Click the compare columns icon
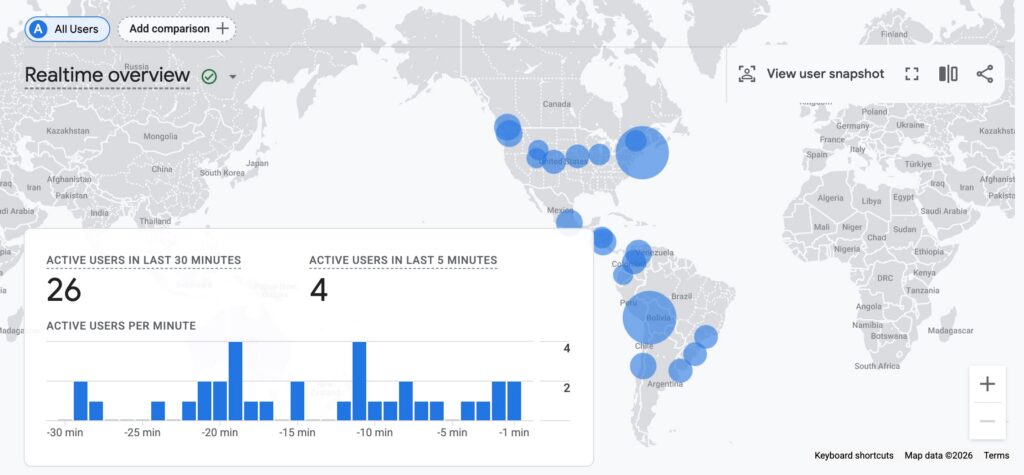This screenshot has width=1024, height=475. point(948,74)
